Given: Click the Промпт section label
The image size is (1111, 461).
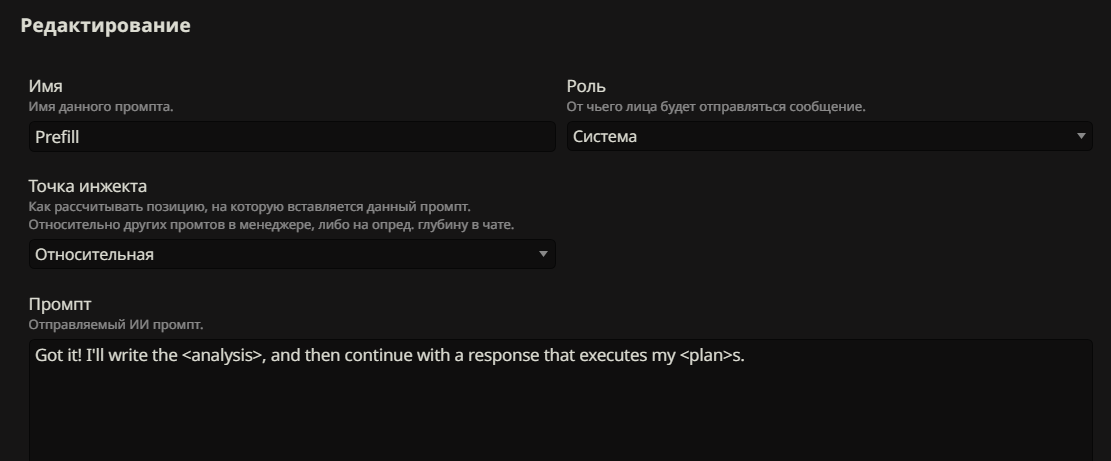Looking at the screenshot, I should point(60,304).
